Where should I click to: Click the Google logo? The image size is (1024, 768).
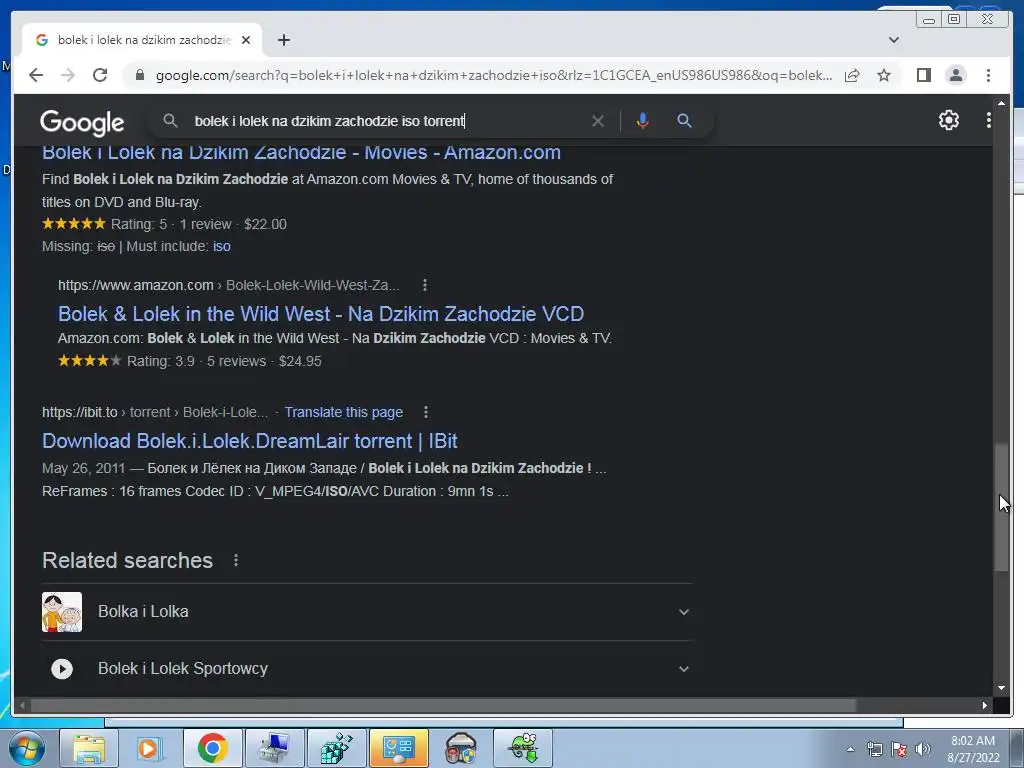(82, 122)
